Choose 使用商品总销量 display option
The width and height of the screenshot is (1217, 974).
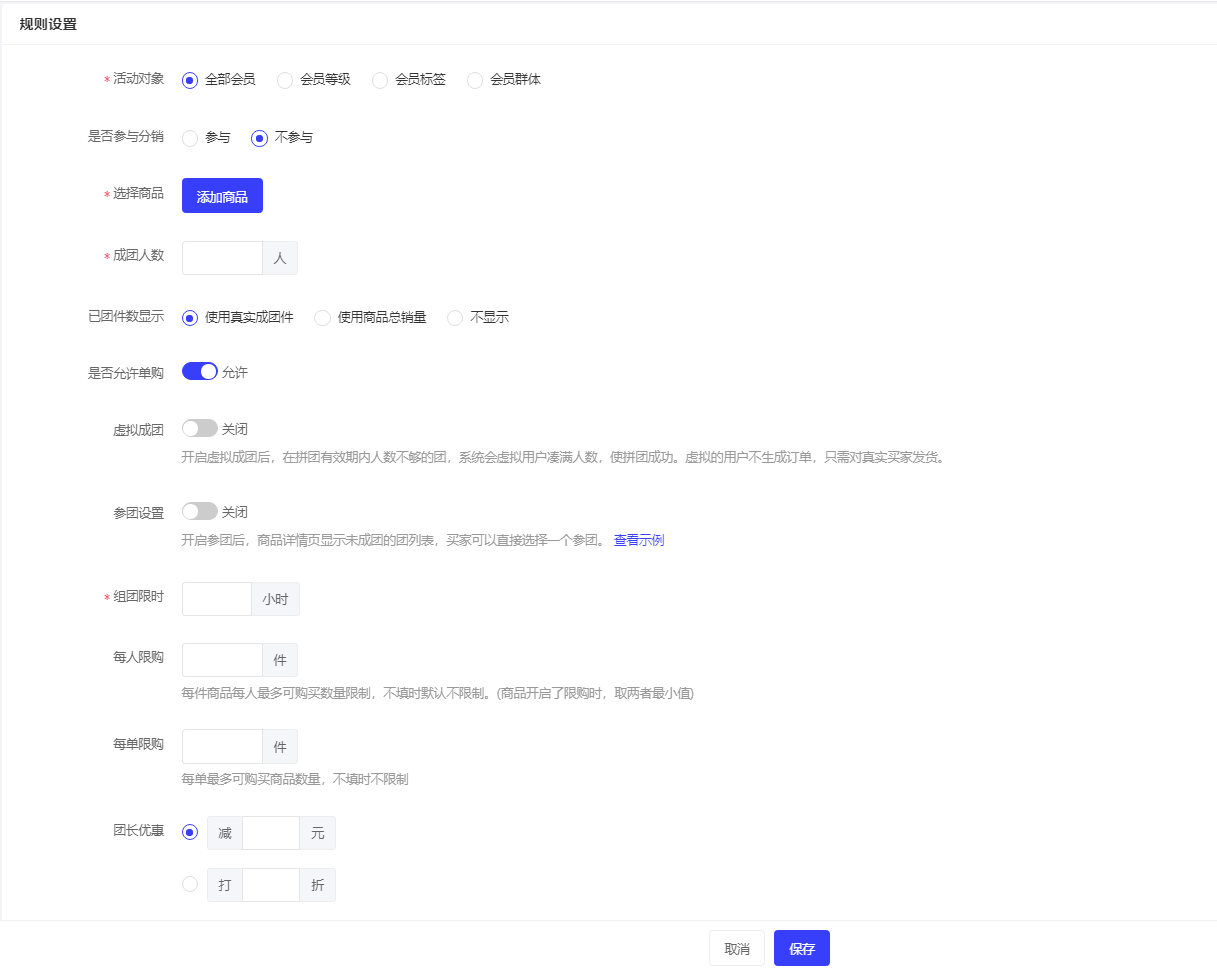click(x=322, y=318)
